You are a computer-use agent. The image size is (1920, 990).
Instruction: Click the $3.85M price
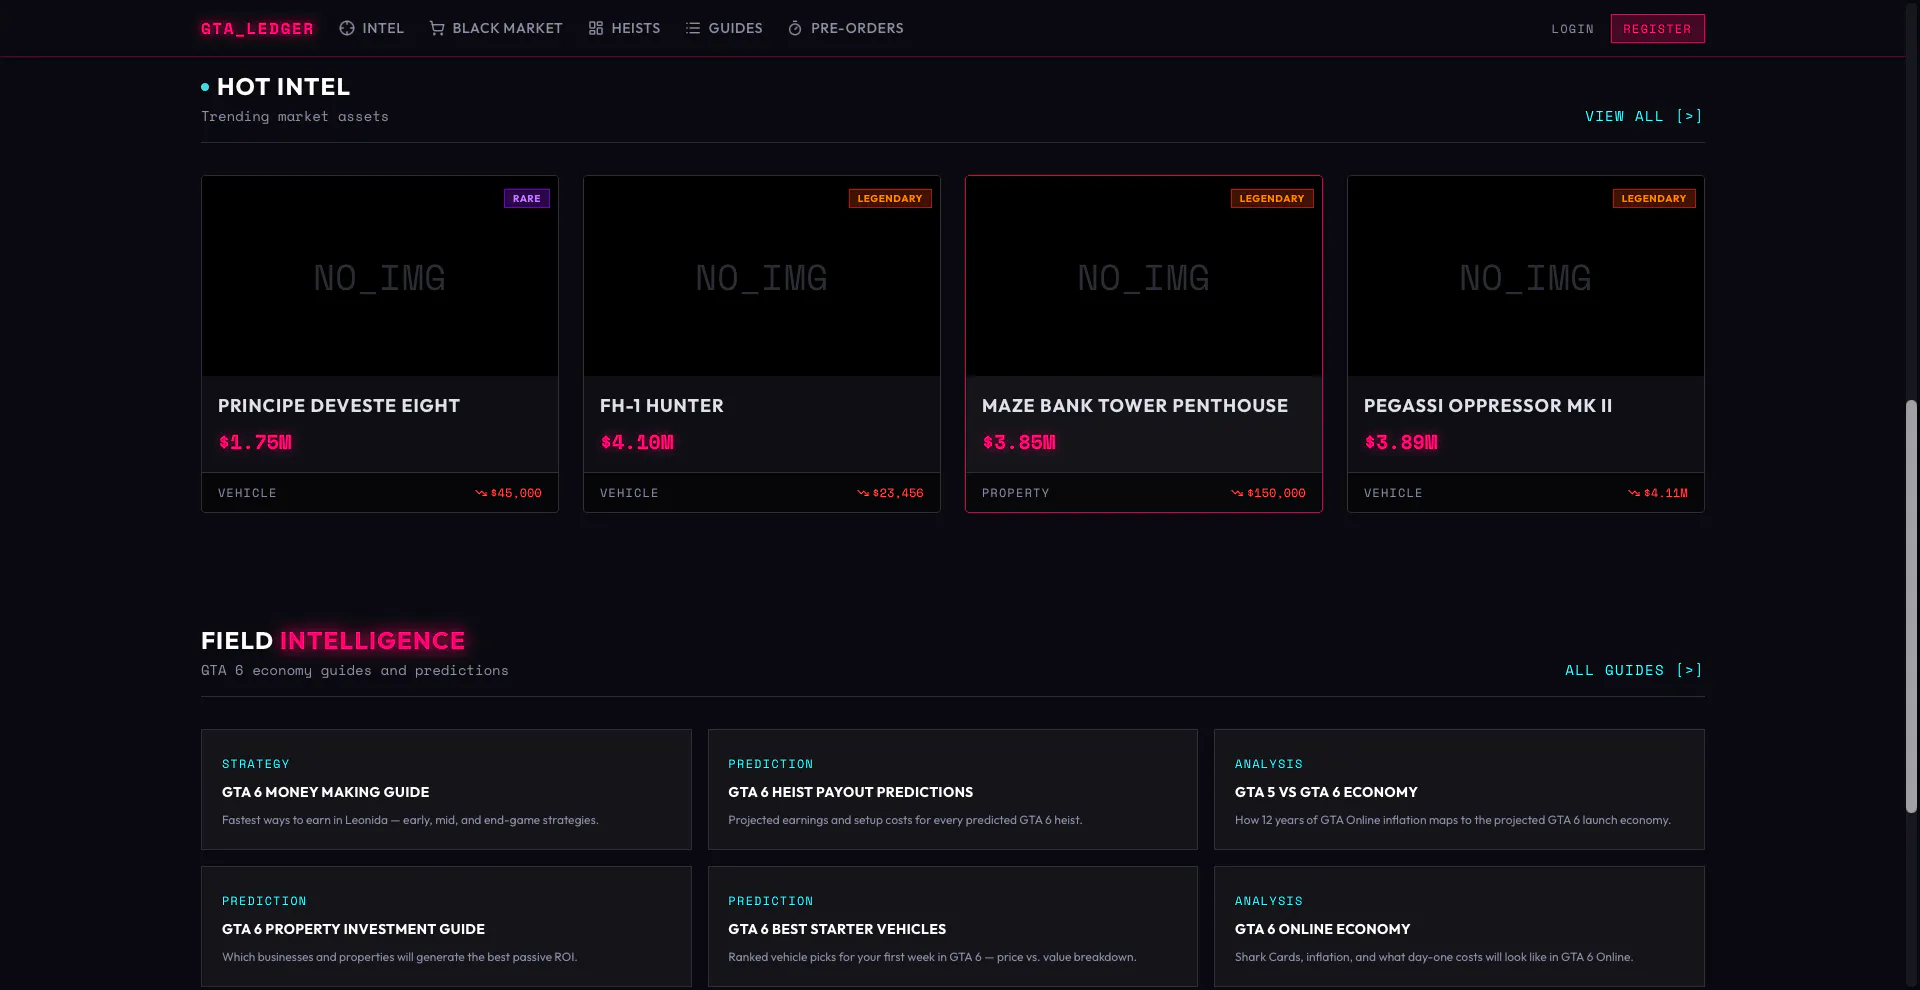pos(1019,442)
